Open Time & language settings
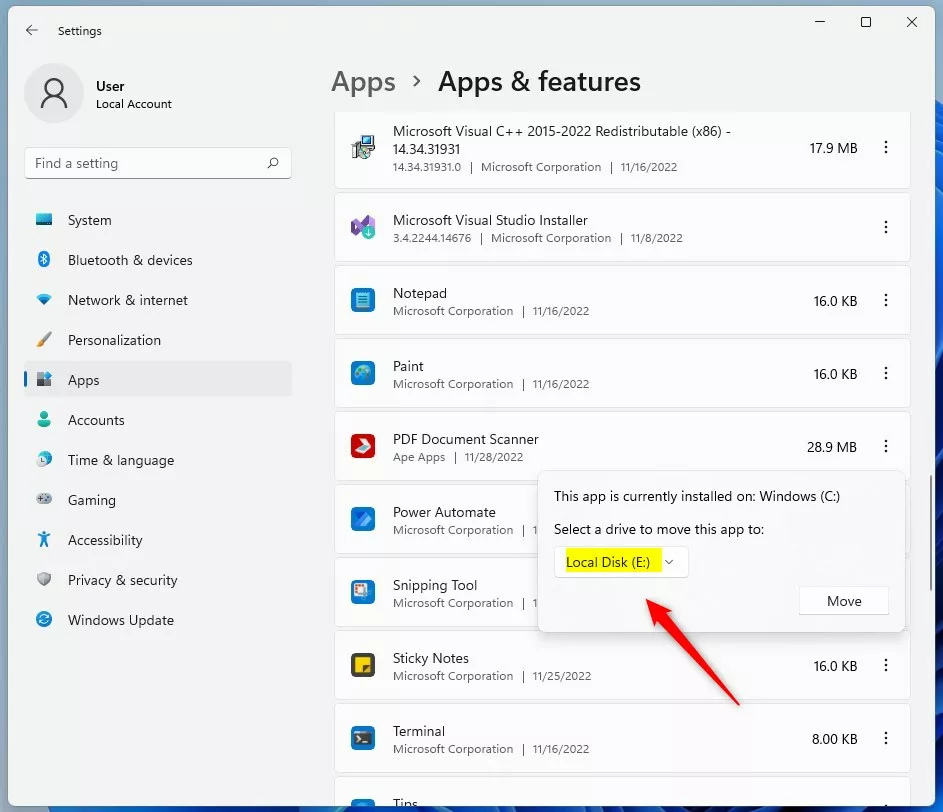This screenshot has height=812, width=943. [158, 460]
